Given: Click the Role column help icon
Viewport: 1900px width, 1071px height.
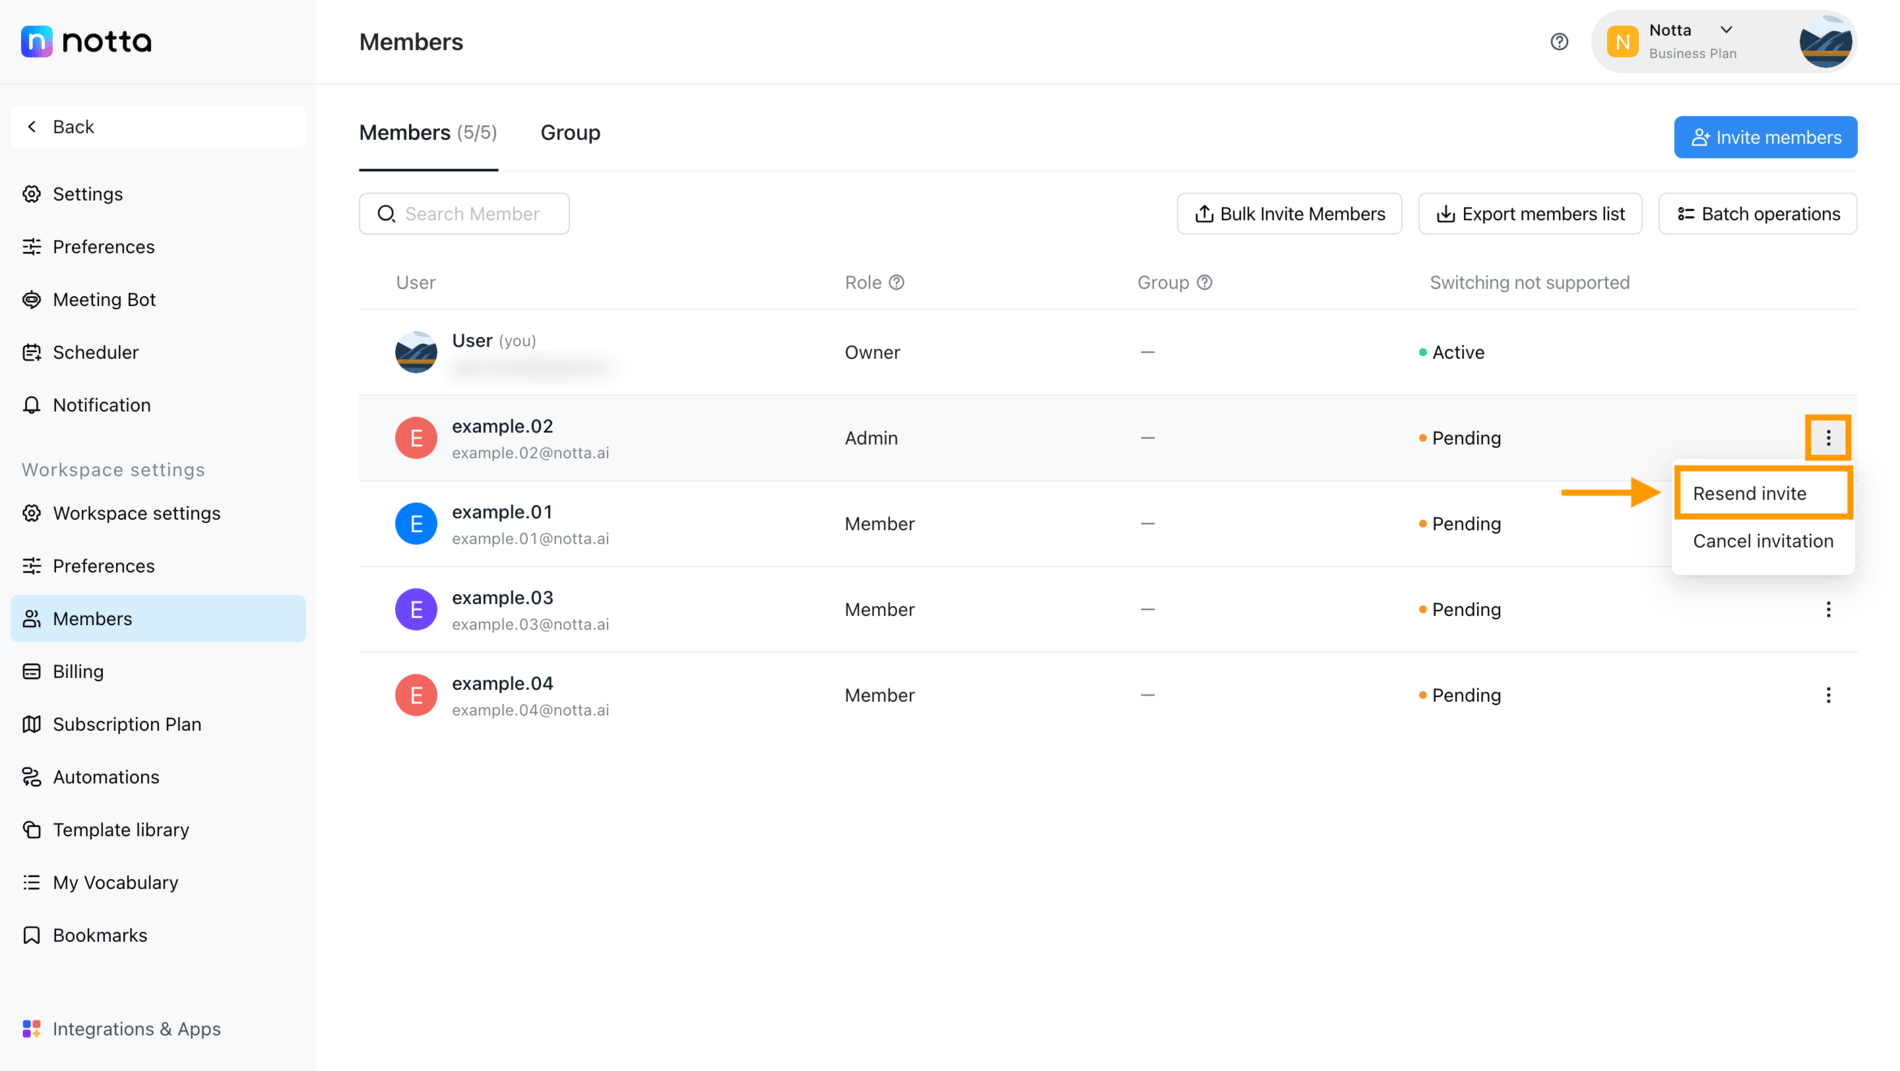Looking at the screenshot, I should [897, 283].
